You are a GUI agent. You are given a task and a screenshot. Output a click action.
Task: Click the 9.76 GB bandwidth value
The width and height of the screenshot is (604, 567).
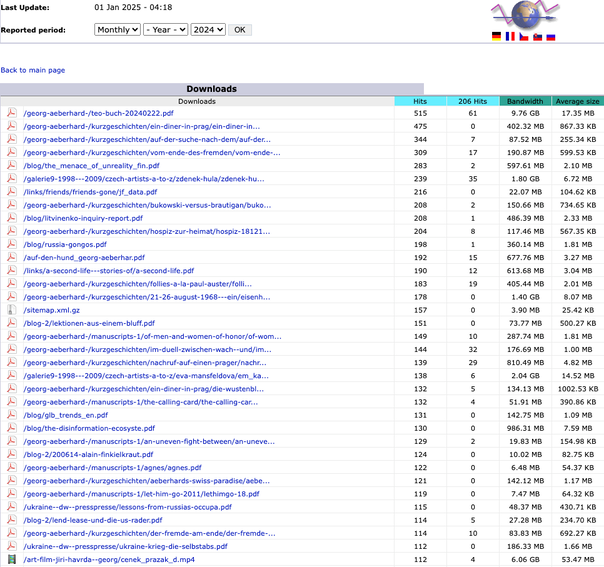coord(525,113)
